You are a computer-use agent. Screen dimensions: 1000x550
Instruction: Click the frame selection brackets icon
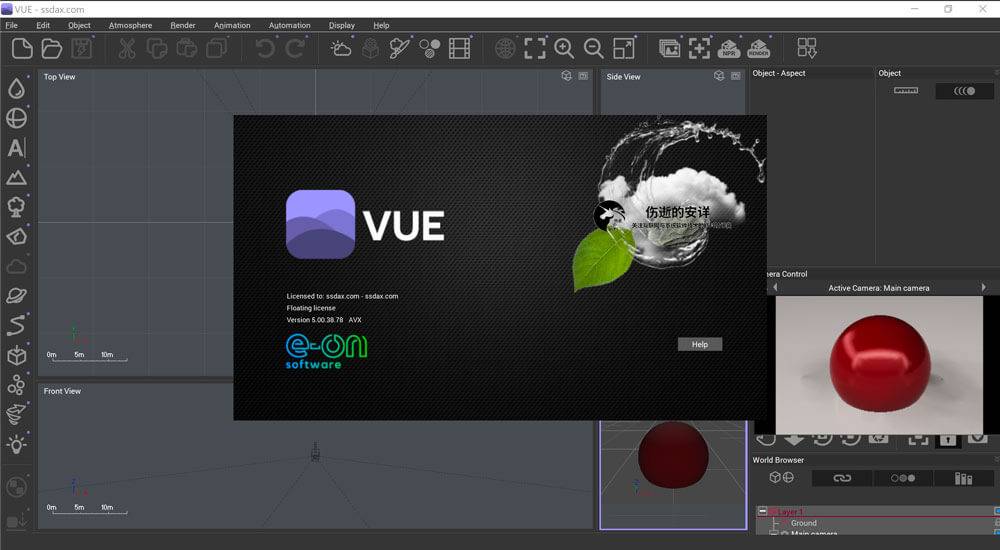(x=534, y=48)
